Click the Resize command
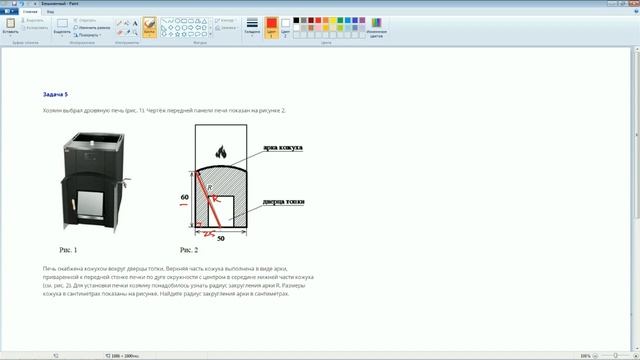Viewport: 640px width, 360px height. pyautogui.click(x=92, y=27)
